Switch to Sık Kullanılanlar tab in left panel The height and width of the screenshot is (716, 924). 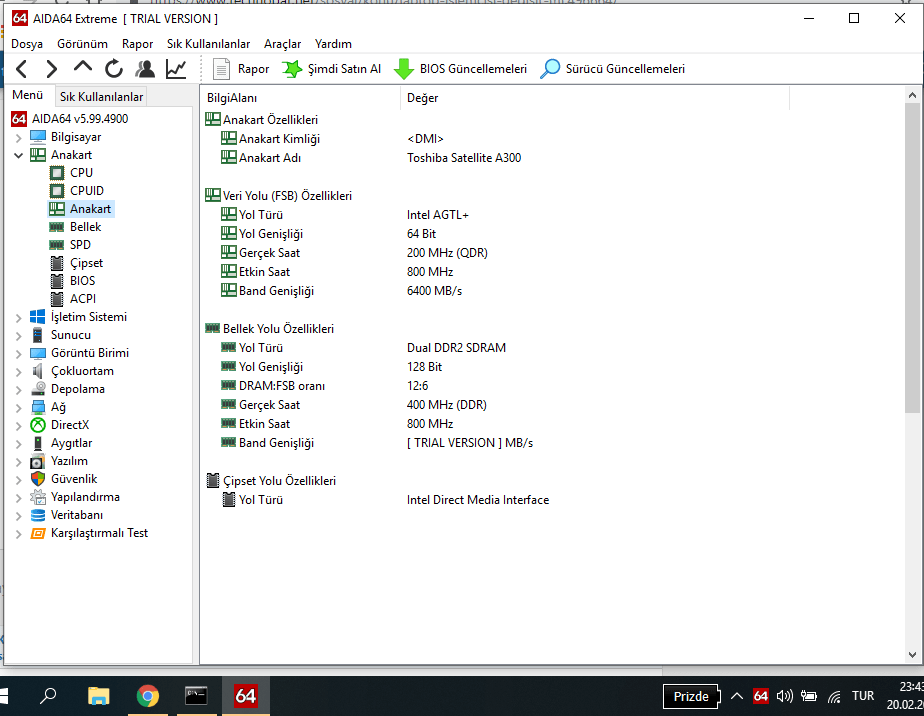[x=101, y=97]
